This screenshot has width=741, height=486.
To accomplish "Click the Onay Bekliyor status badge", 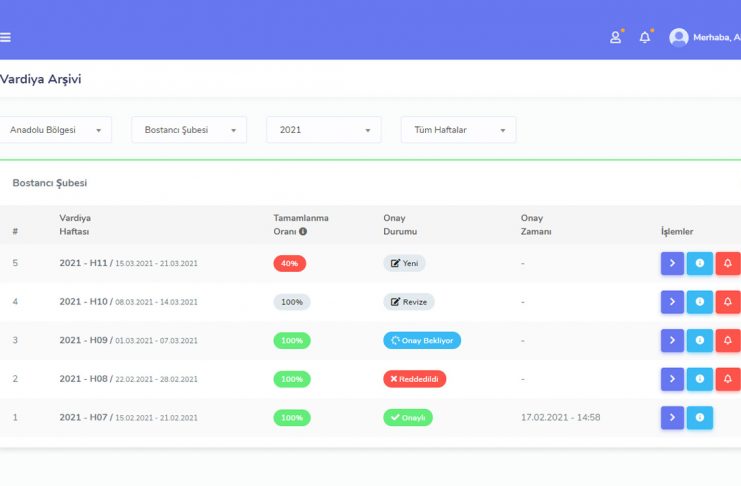I will click(x=422, y=340).
